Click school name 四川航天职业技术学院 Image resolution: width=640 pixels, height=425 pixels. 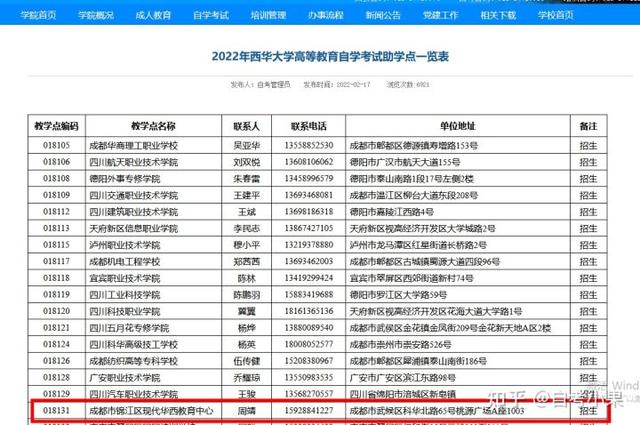(x=133, y=162)
